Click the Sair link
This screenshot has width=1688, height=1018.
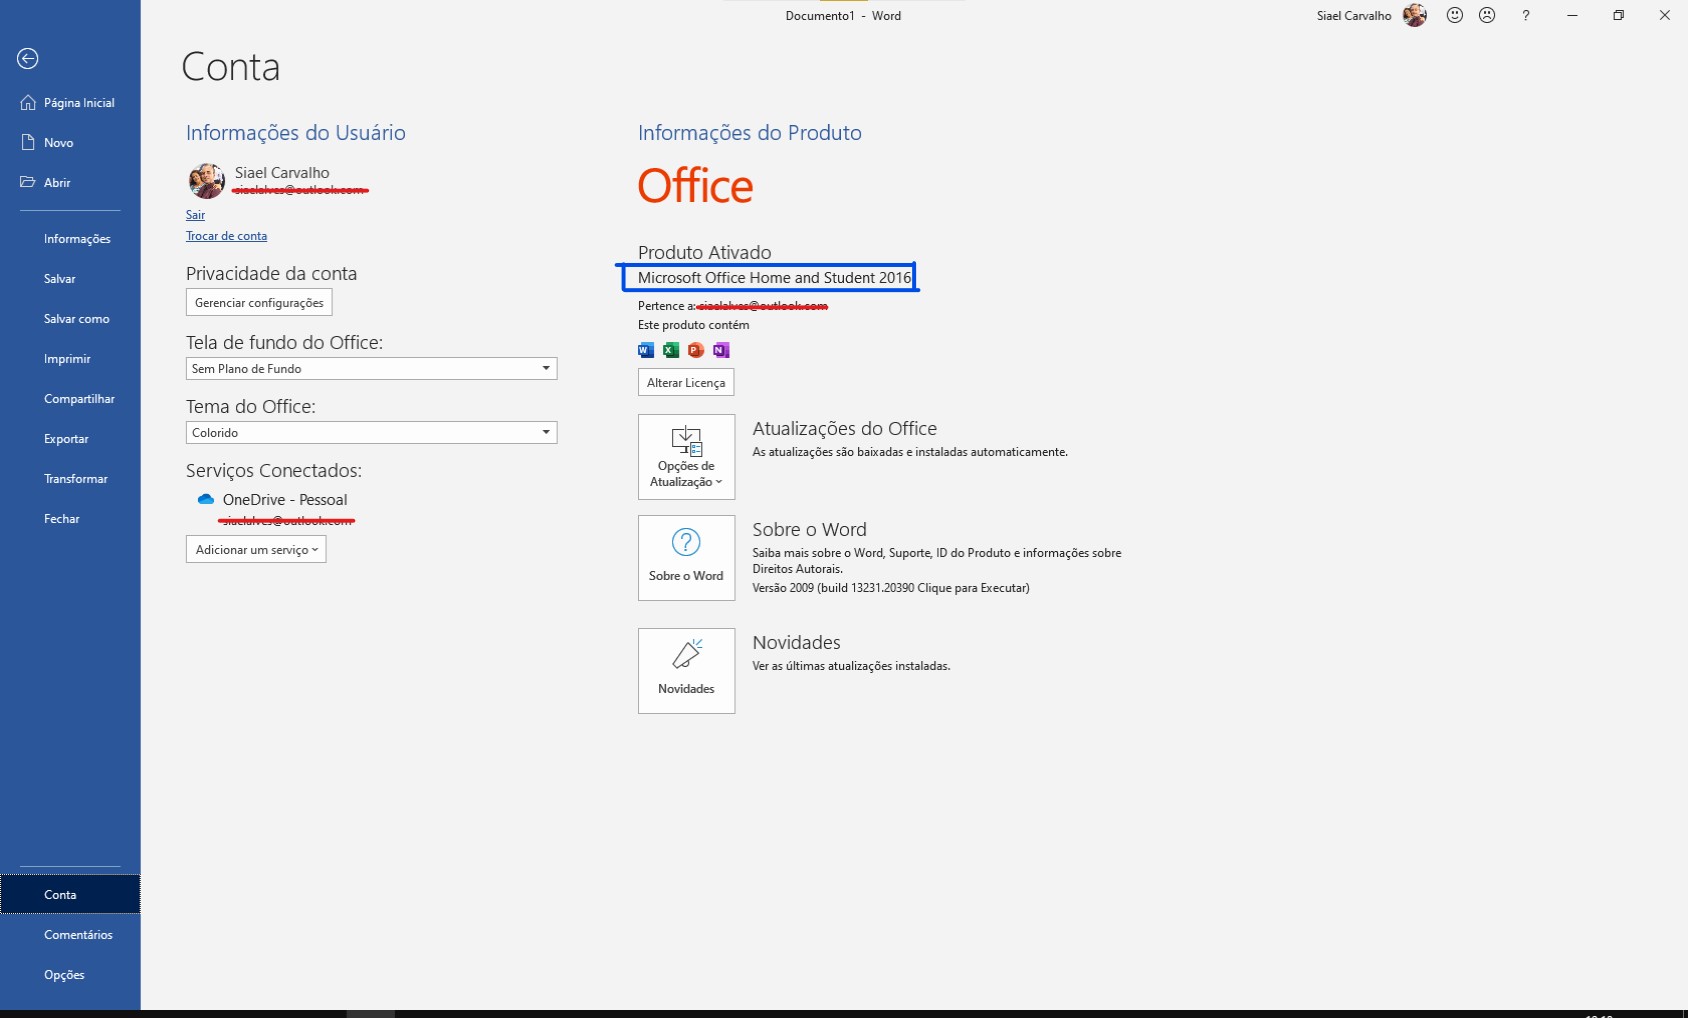(195, 215)
